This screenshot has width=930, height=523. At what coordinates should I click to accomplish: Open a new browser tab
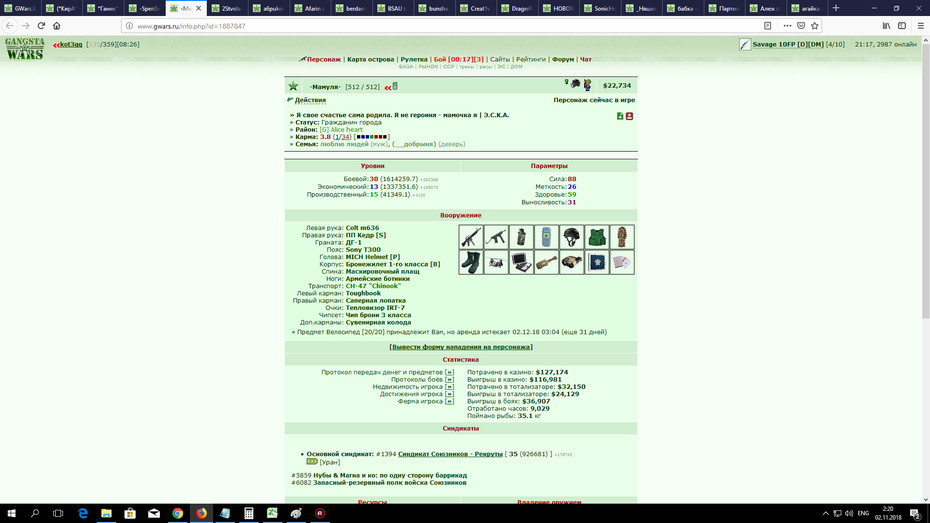click(x=836, y=8)
